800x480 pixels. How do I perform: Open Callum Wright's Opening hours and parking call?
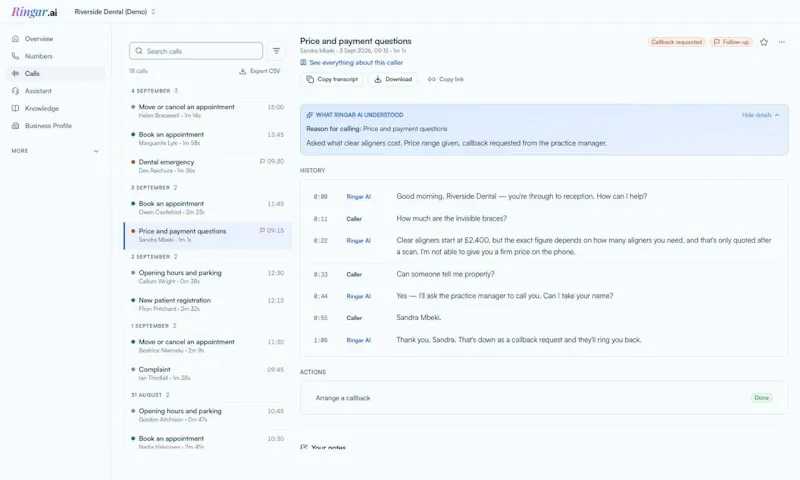(x=208, y=276)
